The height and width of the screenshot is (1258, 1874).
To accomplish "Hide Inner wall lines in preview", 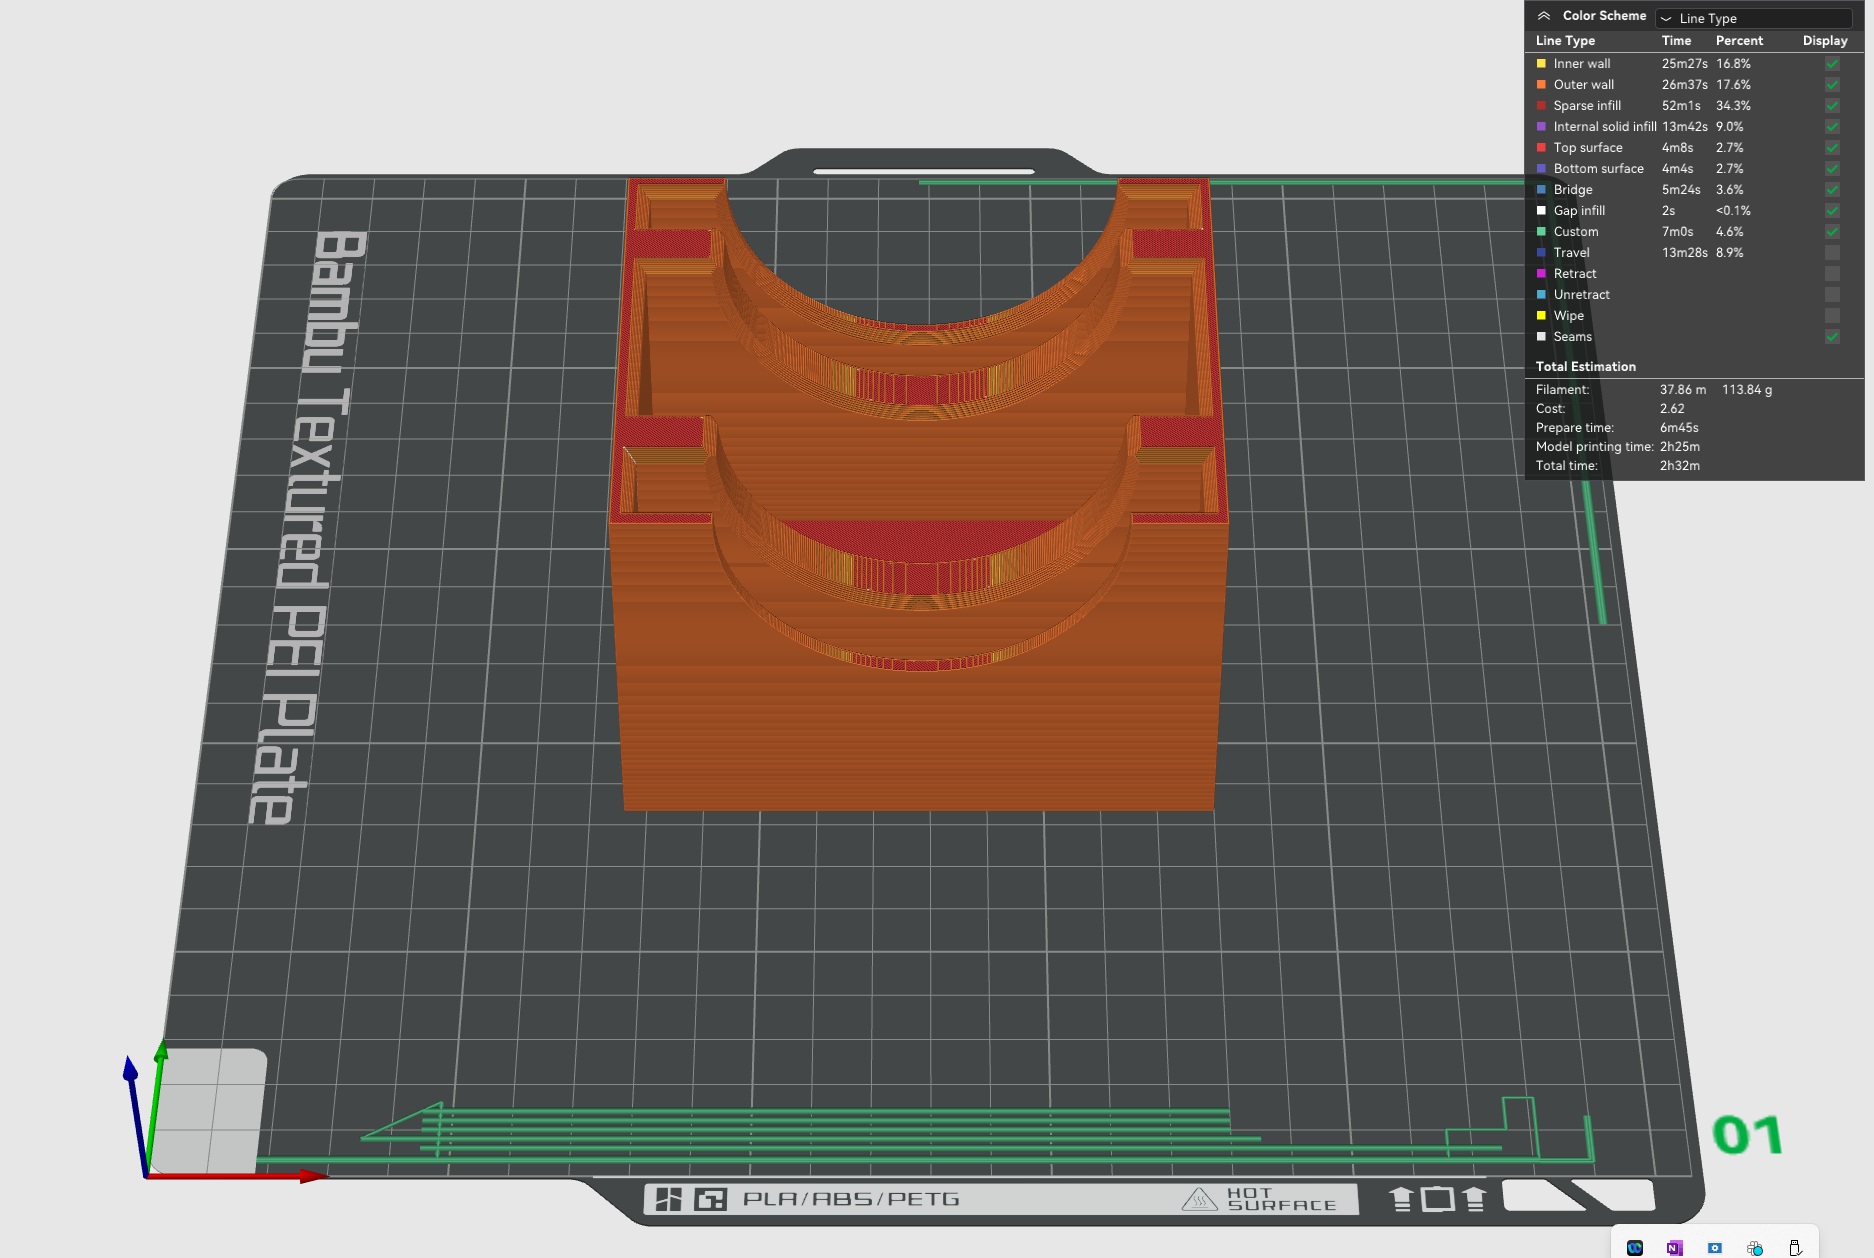I will [1832, 64].
